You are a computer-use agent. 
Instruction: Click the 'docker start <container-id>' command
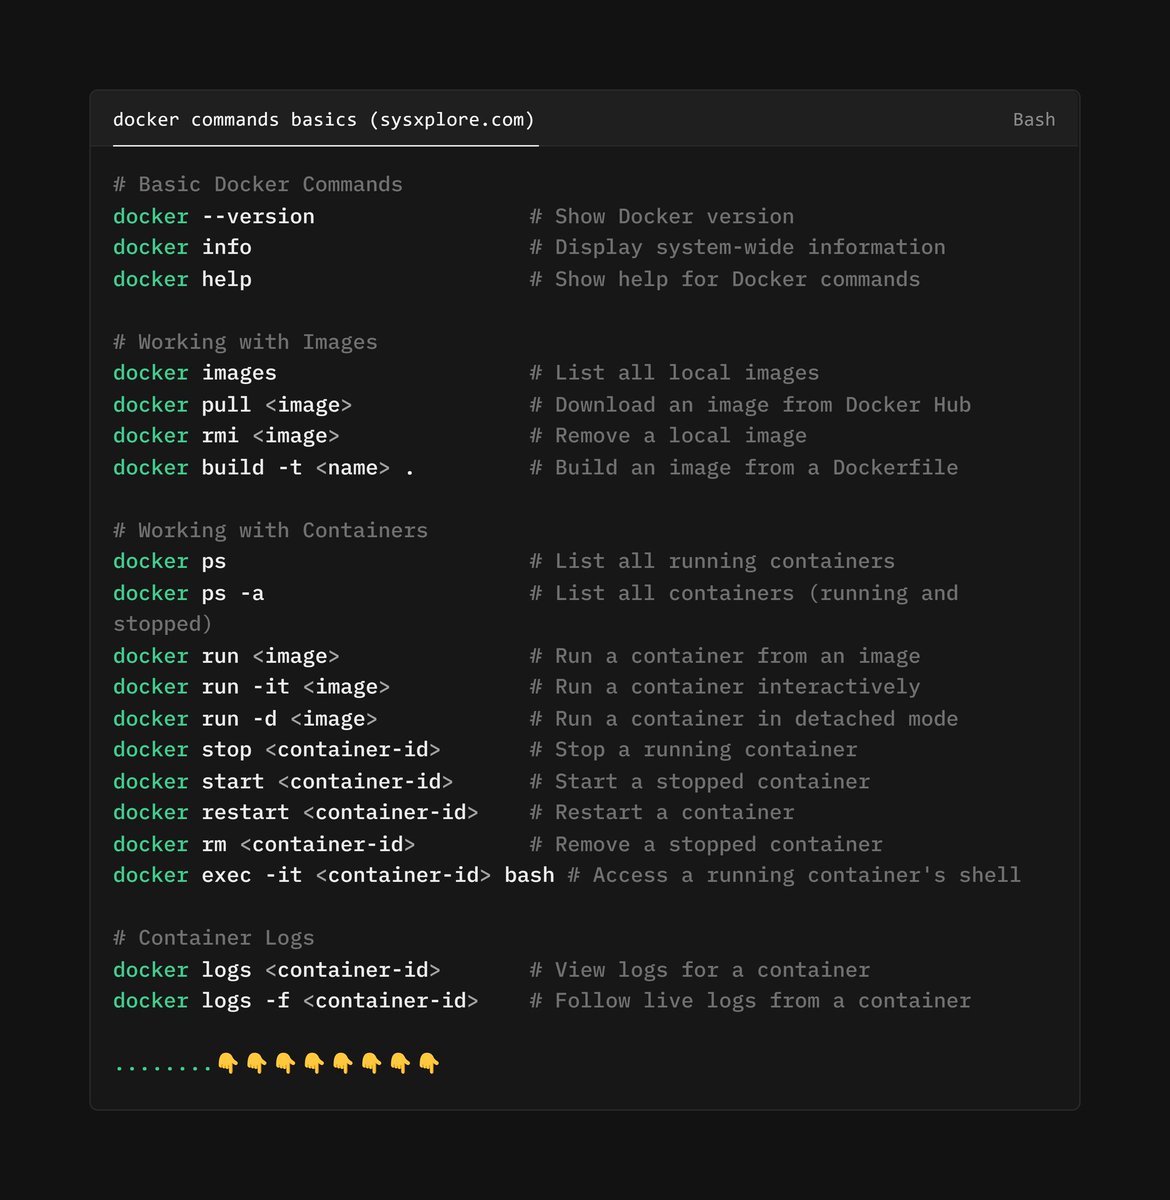(x=283, y=782)
